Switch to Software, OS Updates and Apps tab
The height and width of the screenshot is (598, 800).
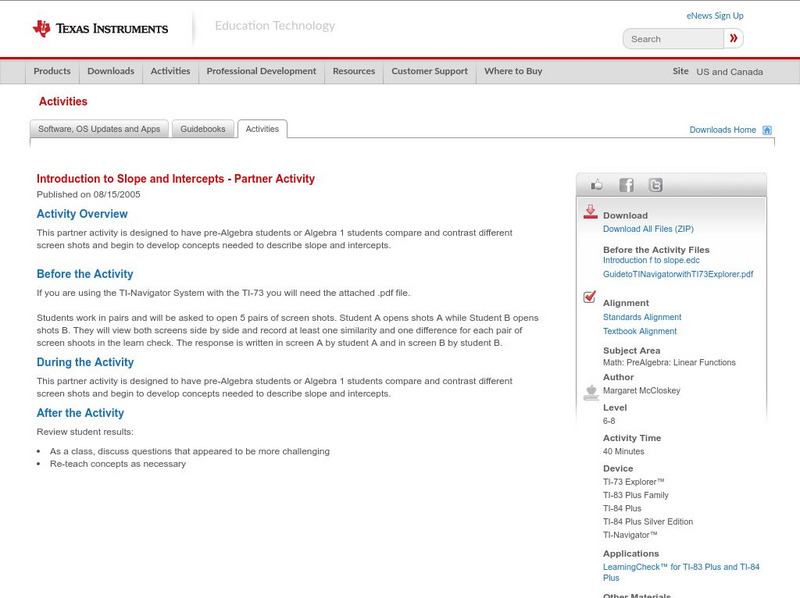click(x=99, y=129)
